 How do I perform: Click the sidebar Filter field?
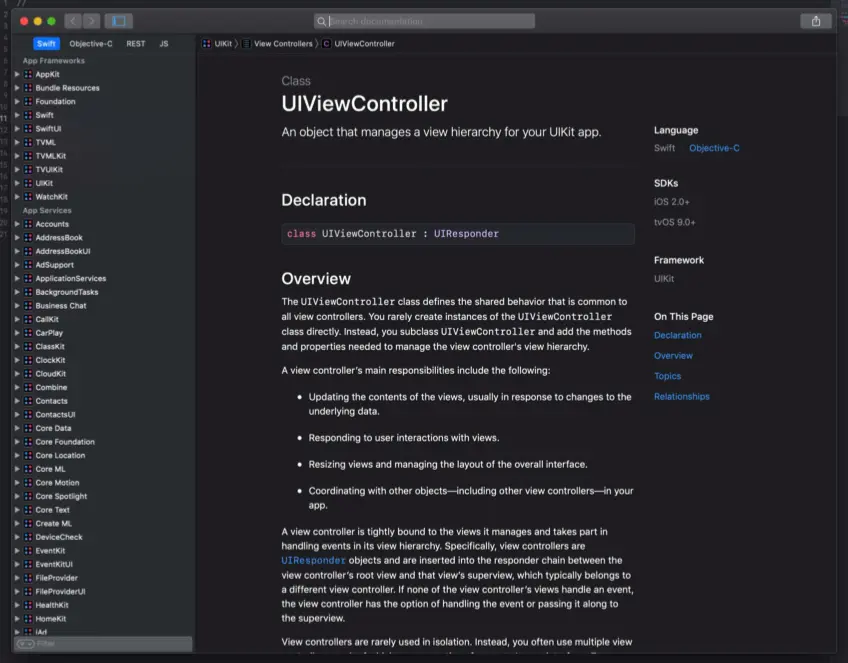(103, 644)
